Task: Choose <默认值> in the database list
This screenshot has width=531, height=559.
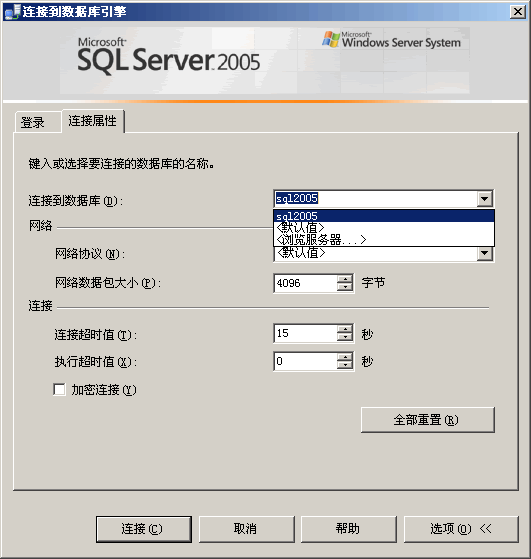Action: tap(384, 227)
